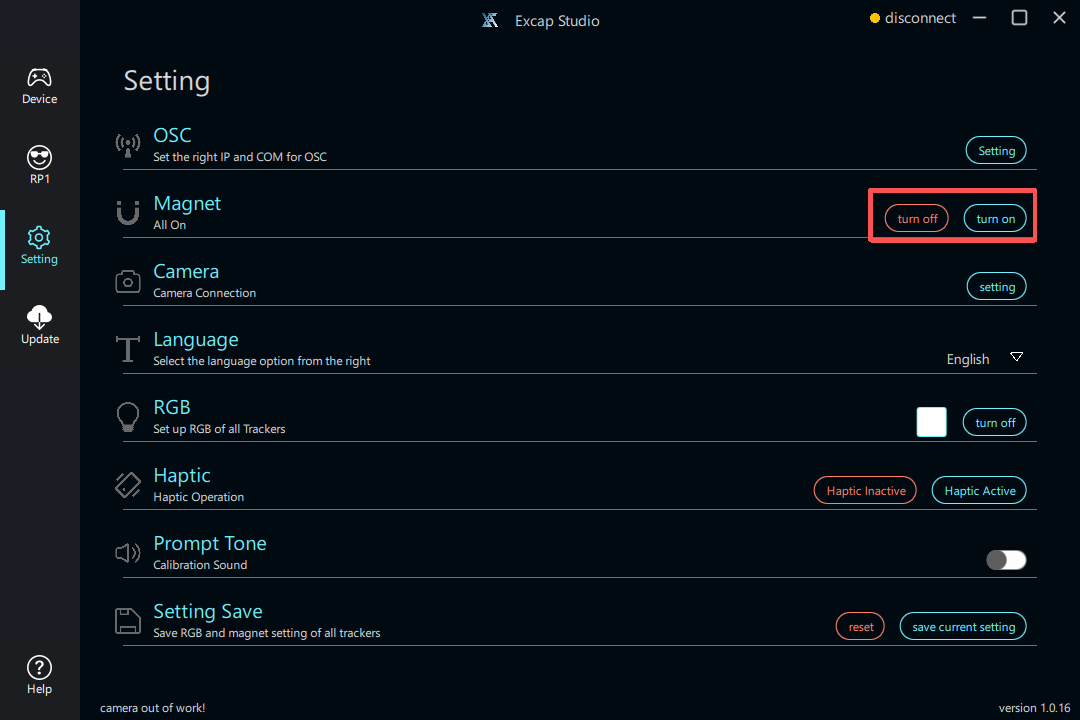Viewport: 1080px width, 720px height.
Task: Click the Update cloud download icon
Action: [x=39, y=317]
